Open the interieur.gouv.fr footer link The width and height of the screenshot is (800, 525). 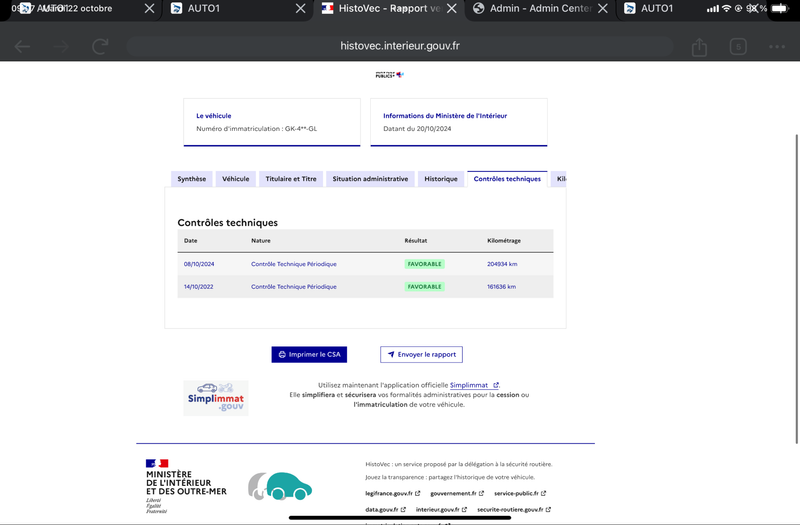441,510
